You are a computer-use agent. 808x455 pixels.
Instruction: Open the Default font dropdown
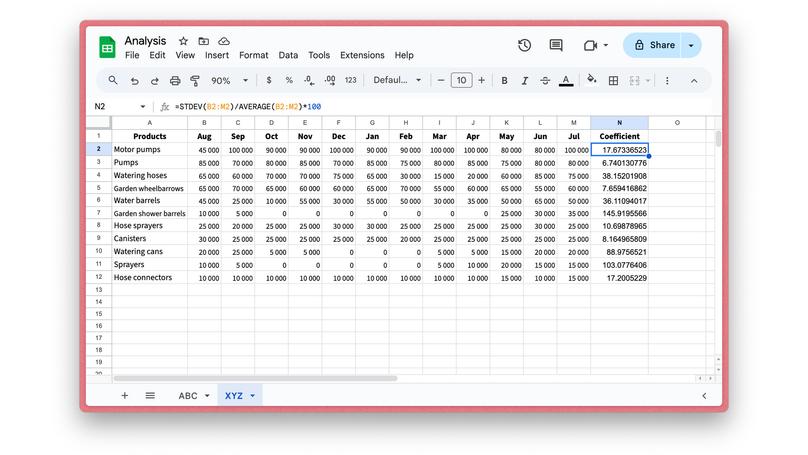point(397,80)
